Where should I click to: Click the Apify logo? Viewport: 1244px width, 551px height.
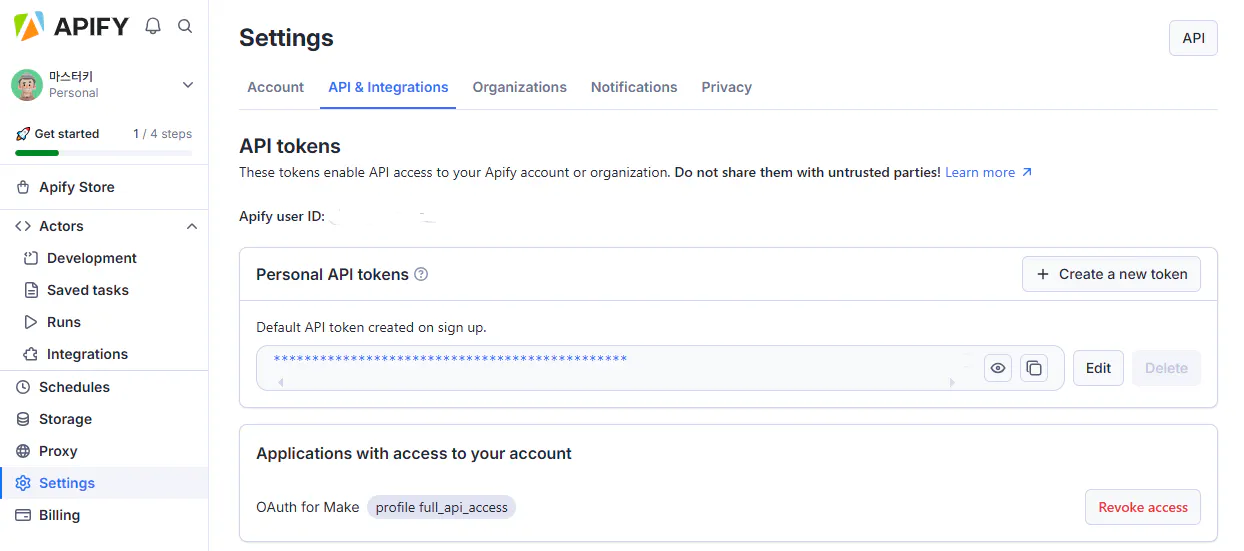(x=71, y=26)
